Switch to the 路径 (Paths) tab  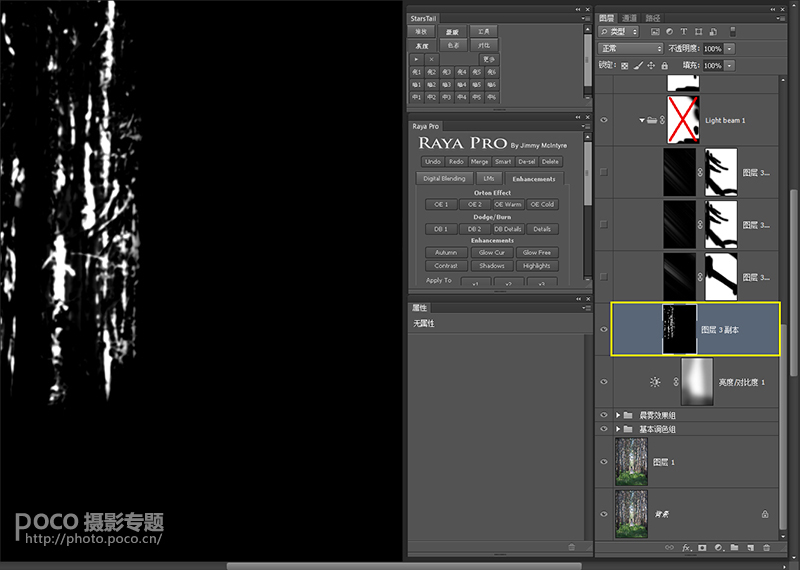pyautogui.click(x=653, y=18)
